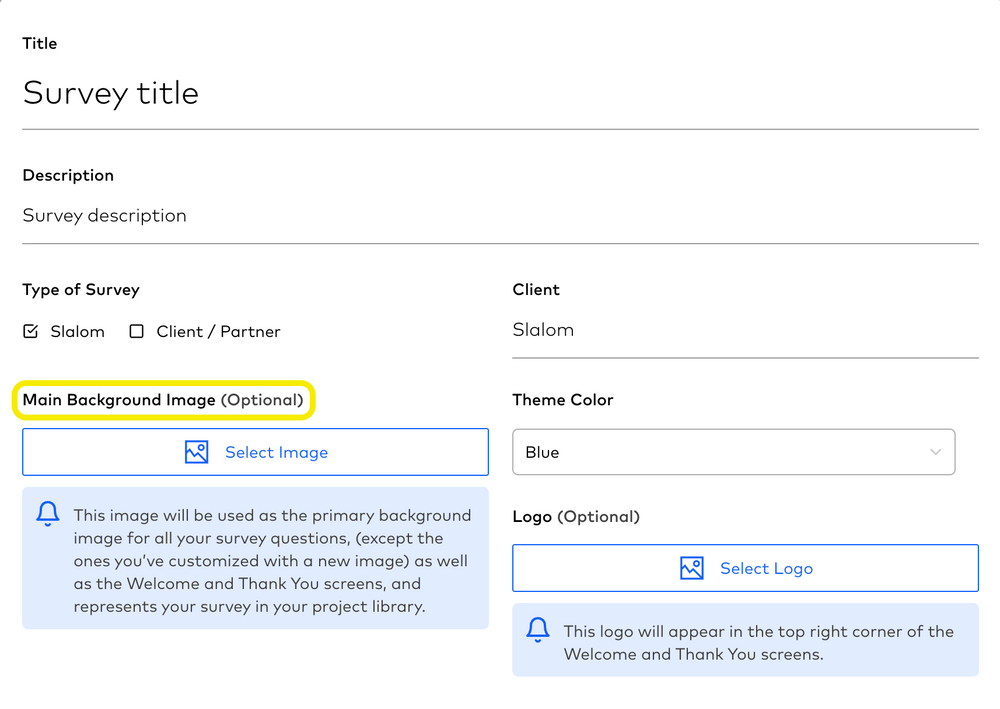Click the bell icon beside background image note

(47, 513)
